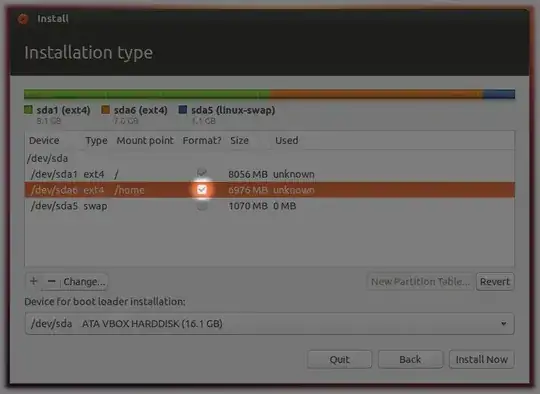Click the Revert button
The width and height of the screenshot is (540, 394).
(495, 282)
